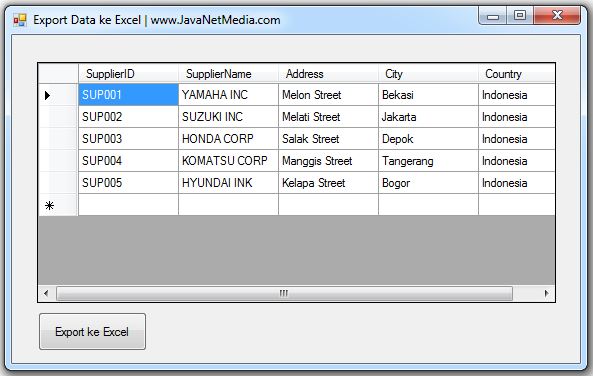The image size is (593, 376).
Task: Click the row header with the current-row arrow
Action: point(58,95)
